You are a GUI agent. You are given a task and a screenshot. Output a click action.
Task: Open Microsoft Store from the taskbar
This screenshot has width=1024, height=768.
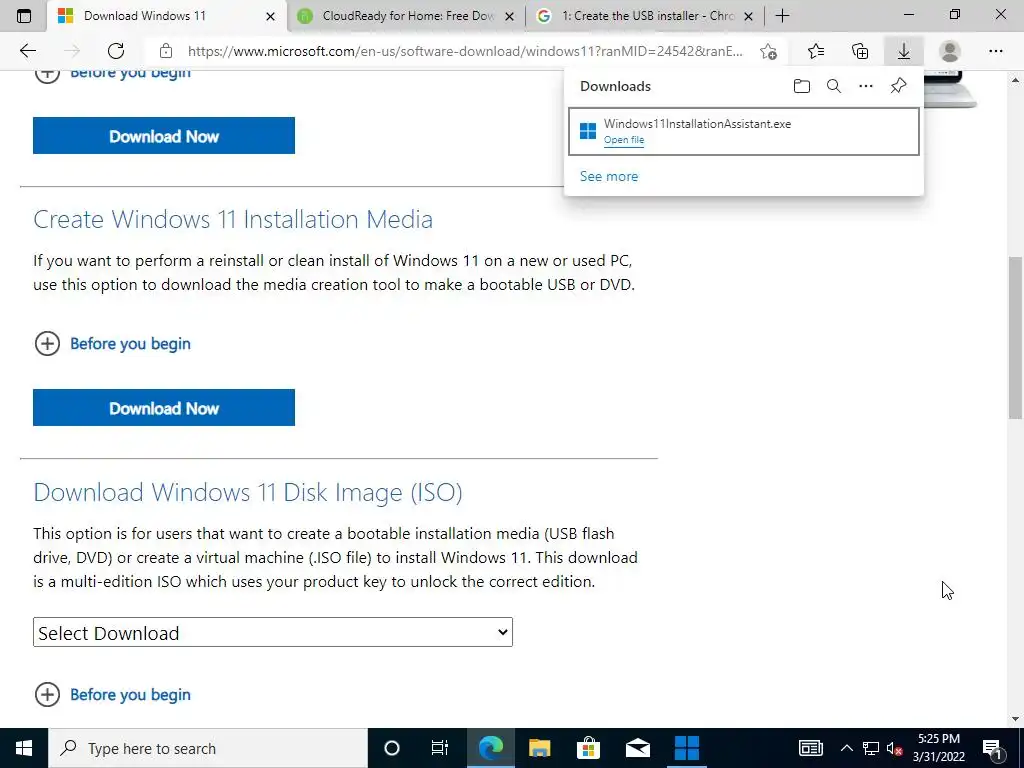(x=588, y=748)
